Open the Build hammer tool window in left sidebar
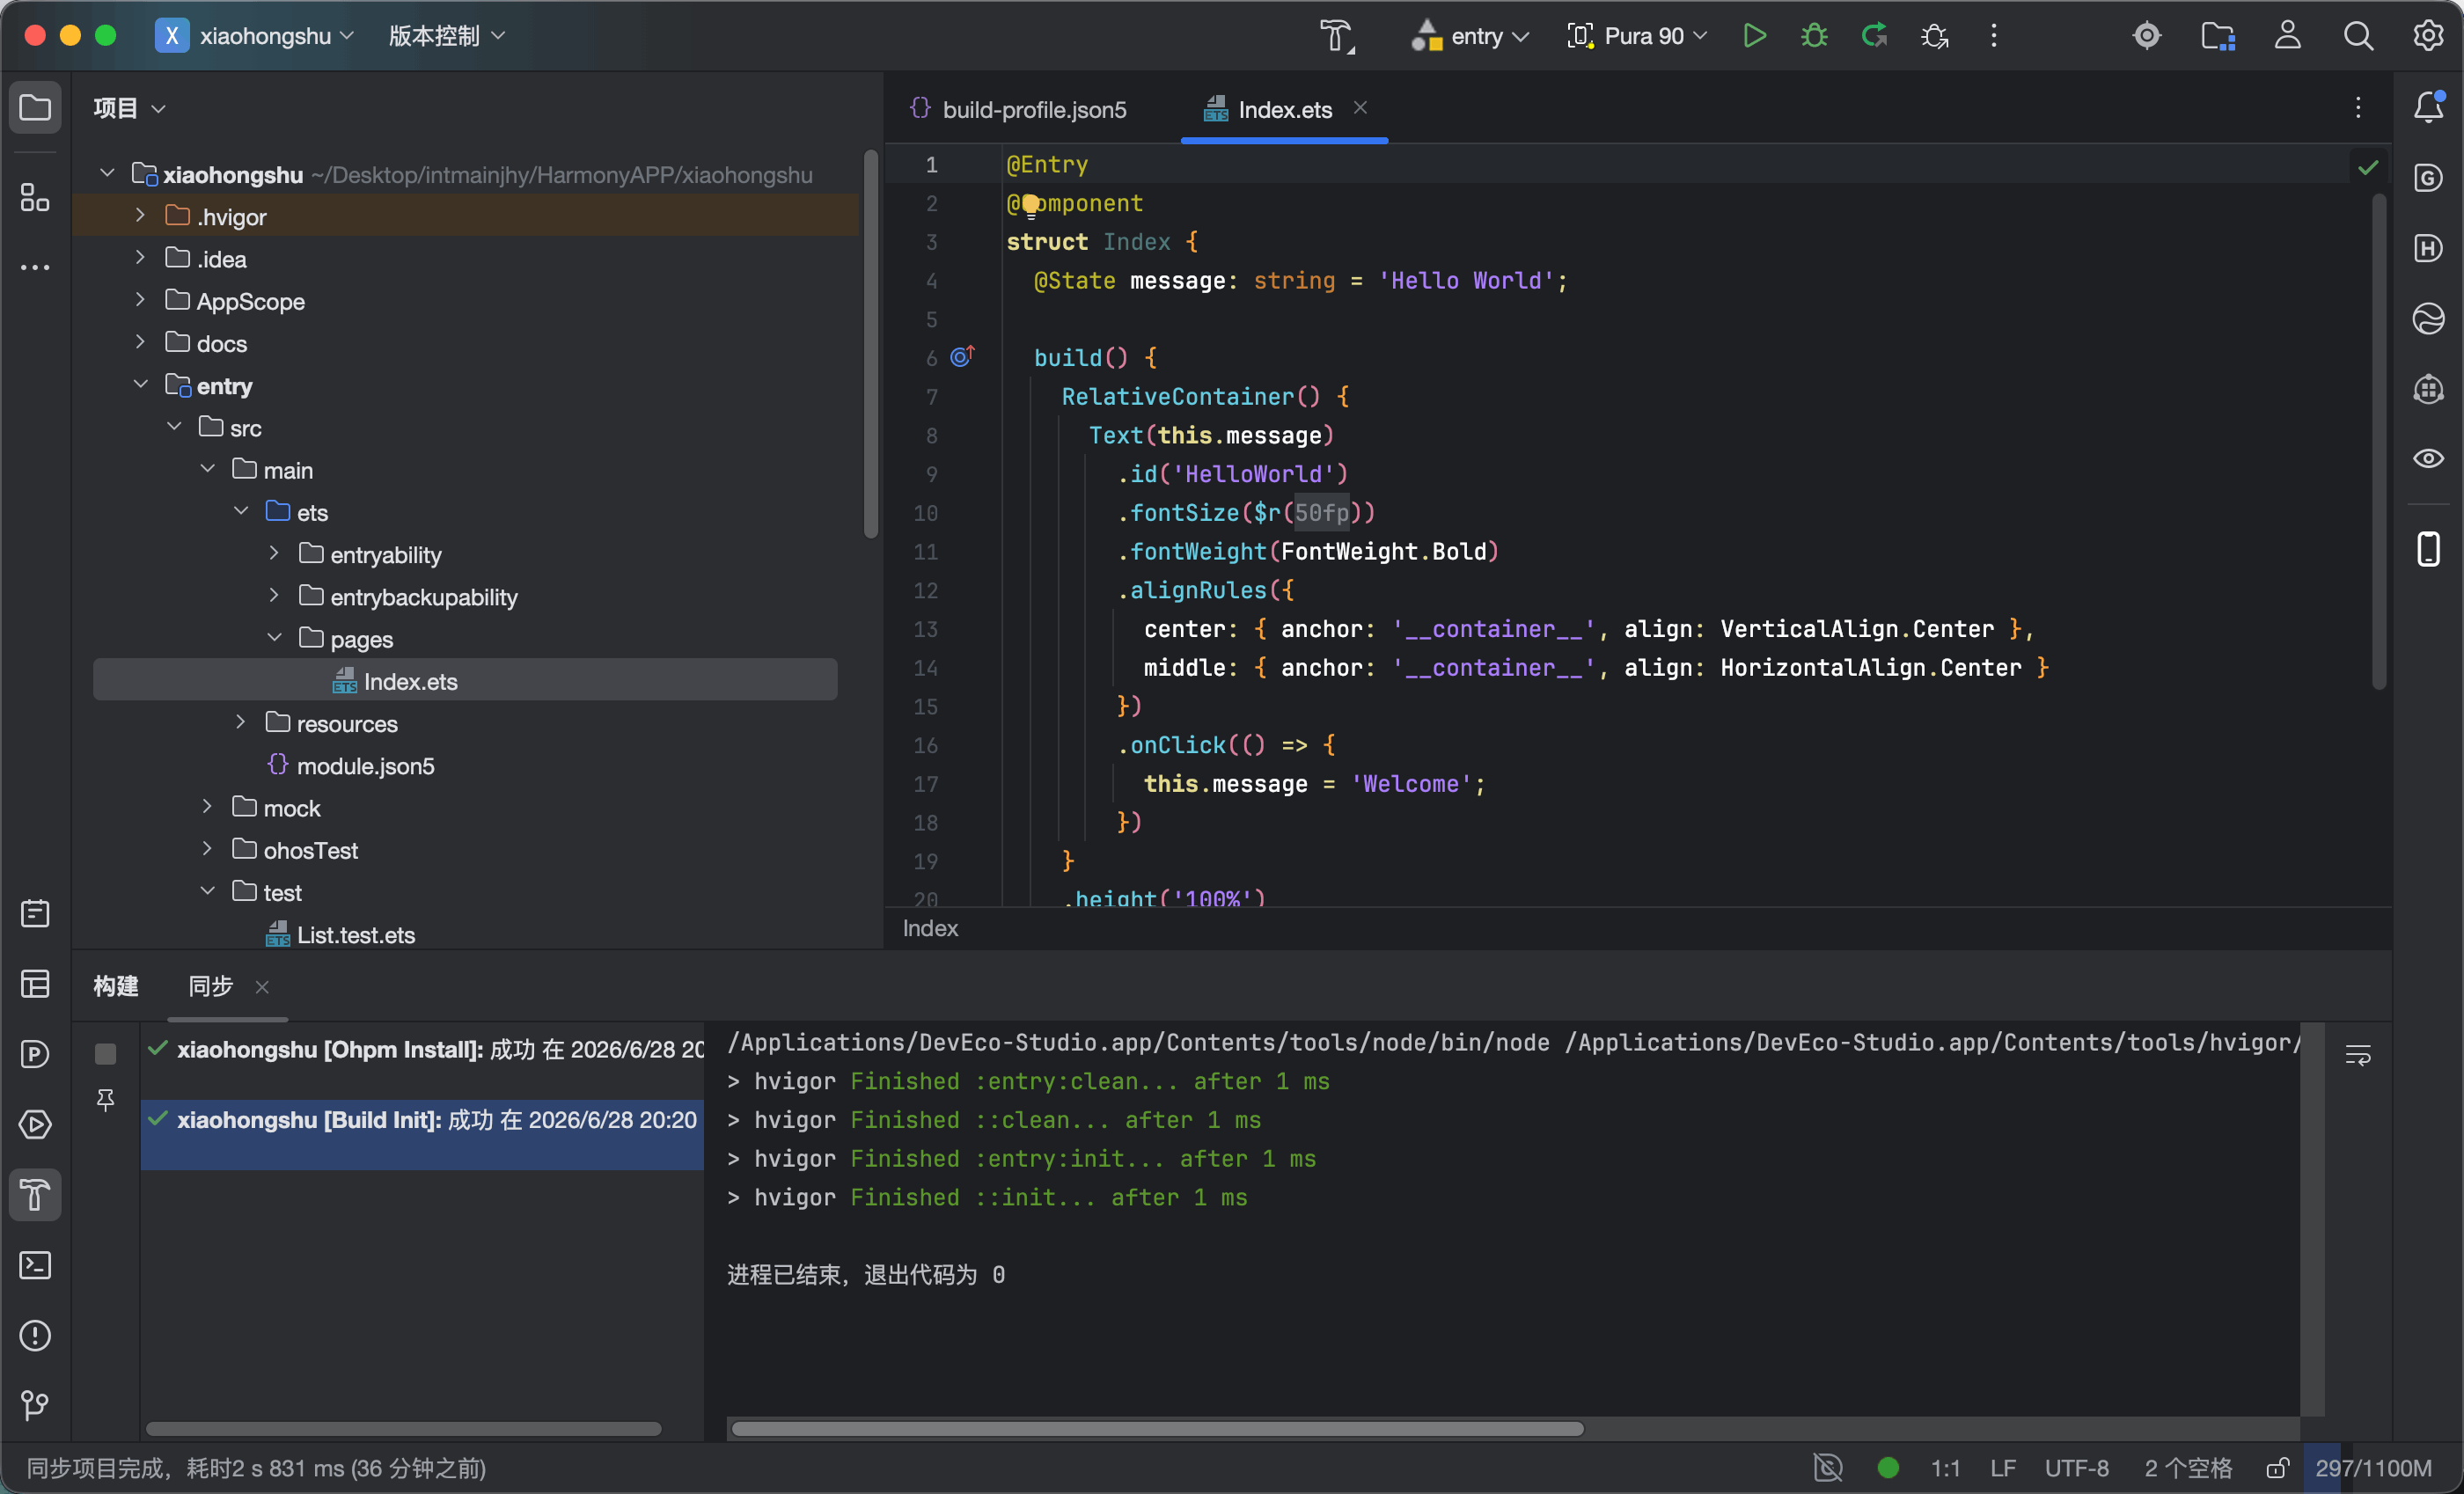This screenshot has width=2464, height=1494. pyautogui.click(x=35, y=1195)
